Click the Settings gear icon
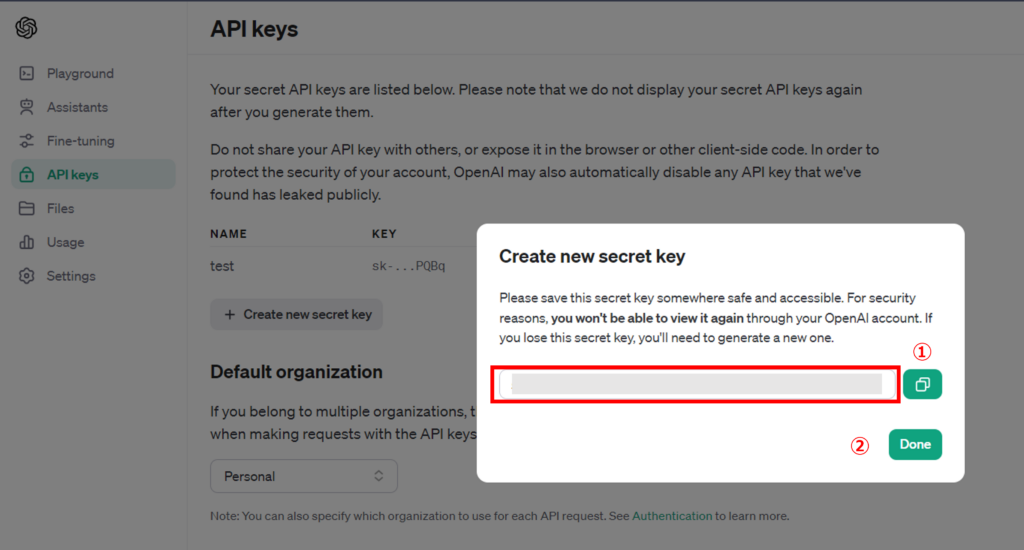The image size is (1024, 550). pyautogui.click(x=27, y=276)
